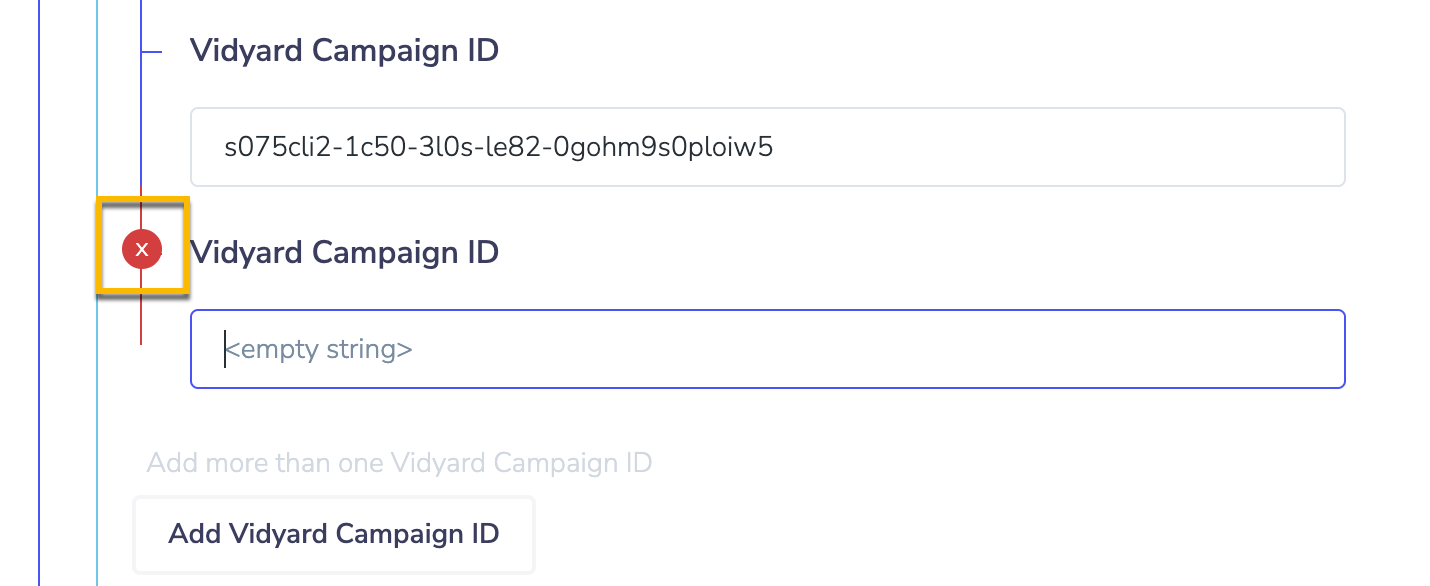Click the first Vidyard Campaign ID label

(x=344, y=50)
